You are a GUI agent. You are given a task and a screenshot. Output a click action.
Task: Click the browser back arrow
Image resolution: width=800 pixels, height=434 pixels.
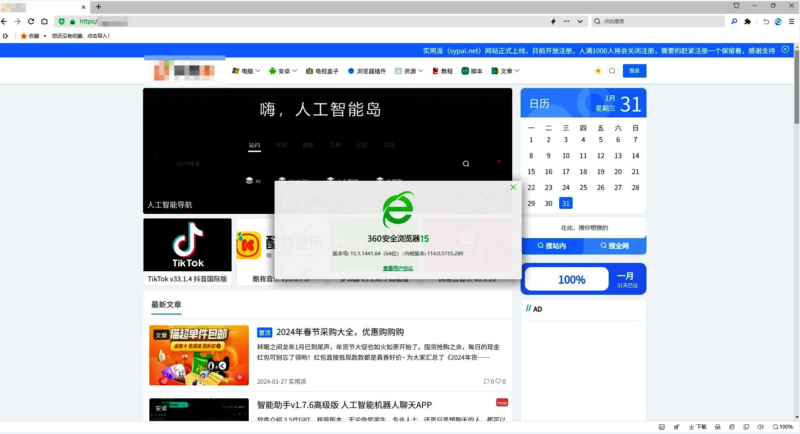pos(4,21)
